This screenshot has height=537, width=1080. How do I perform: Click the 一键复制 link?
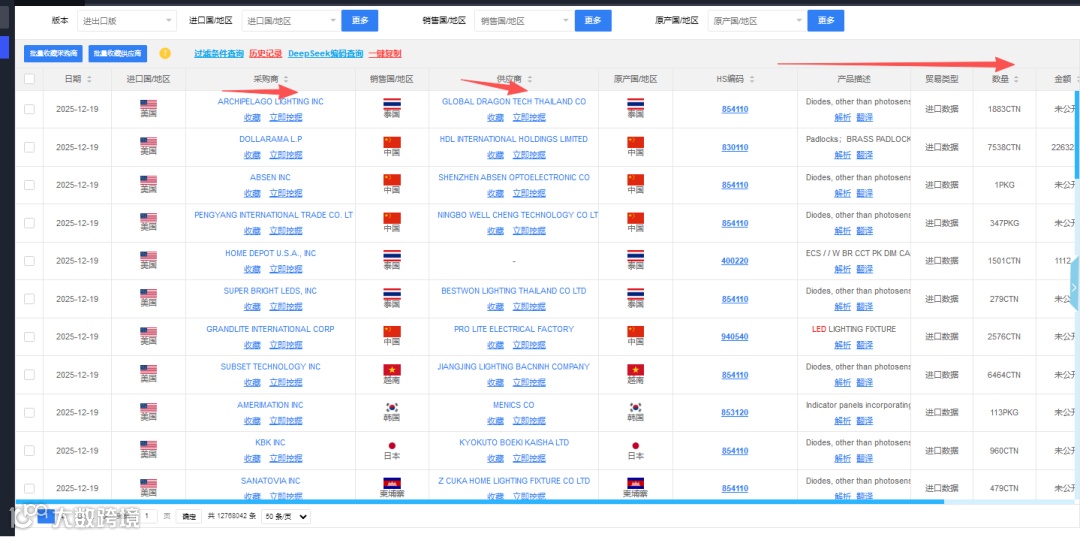[385, 53]
